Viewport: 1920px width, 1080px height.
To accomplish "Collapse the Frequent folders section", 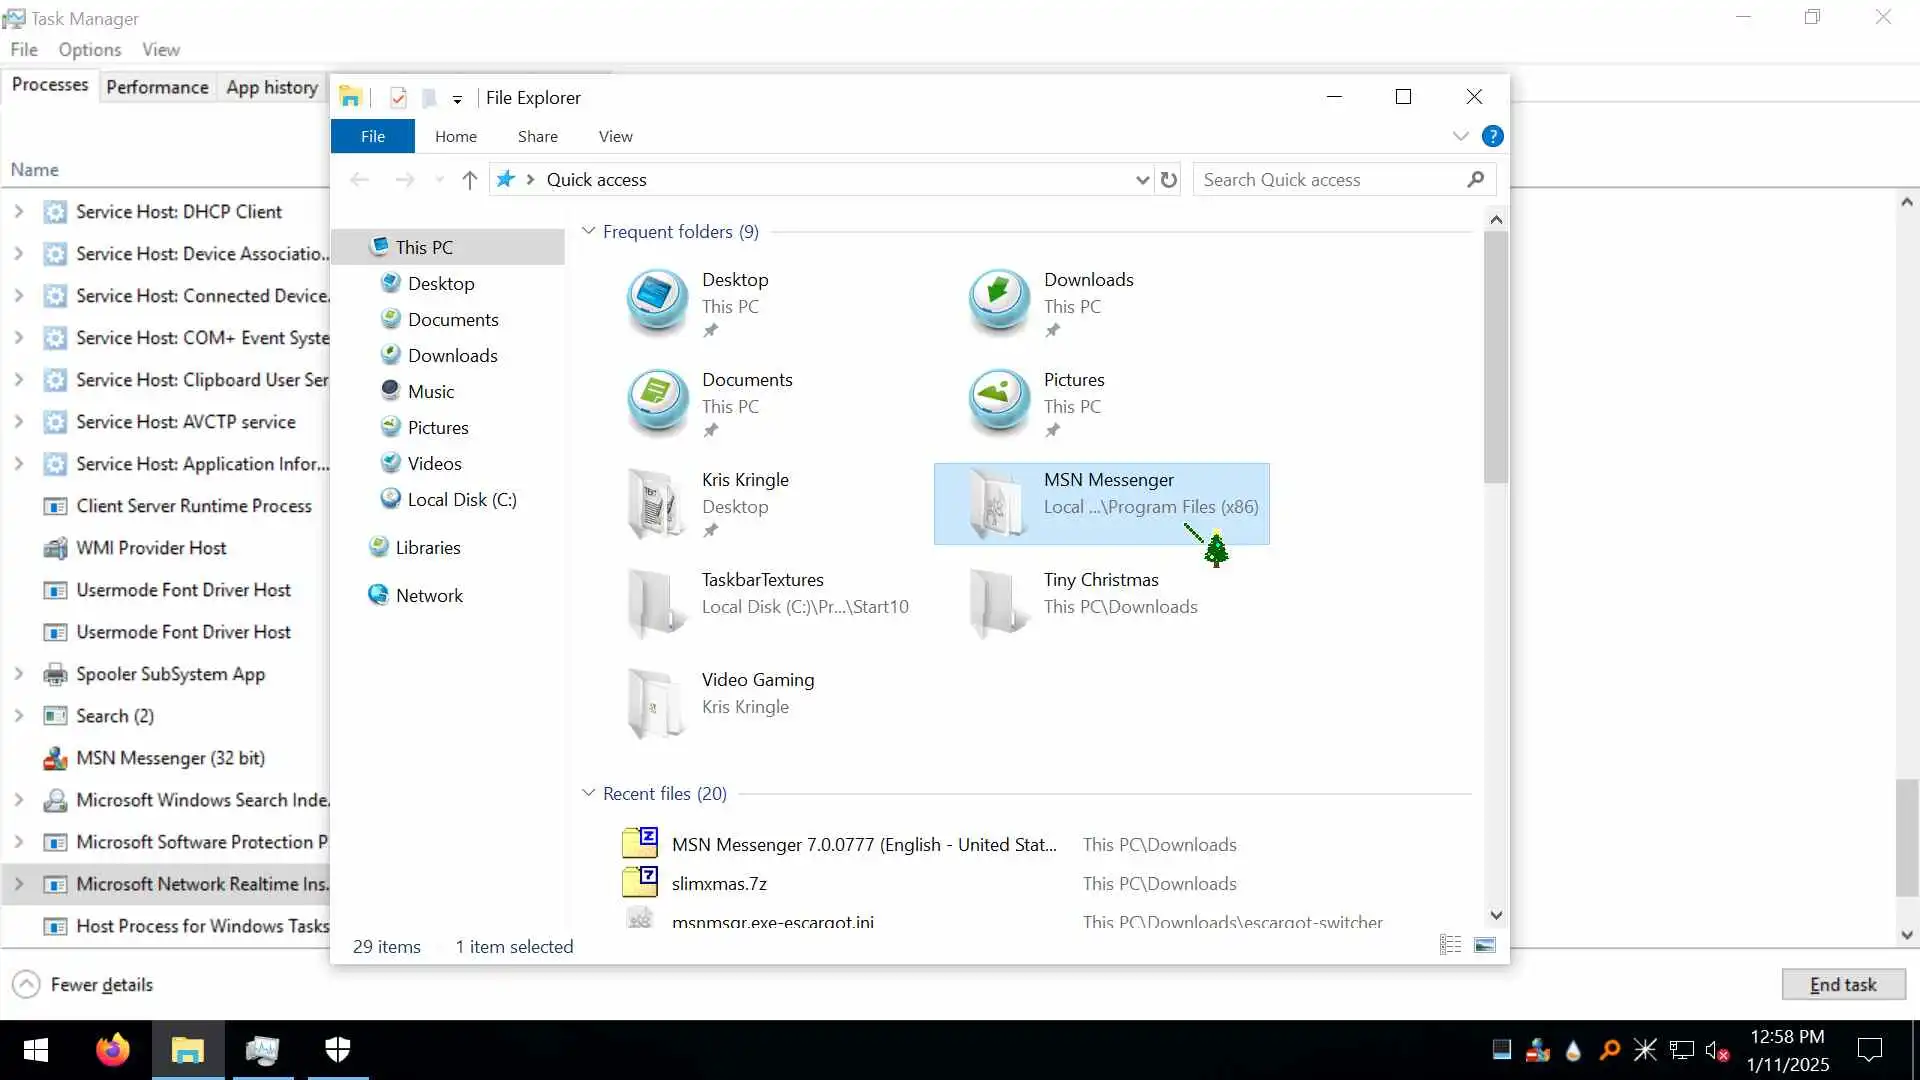I will (x=589, y=232).
